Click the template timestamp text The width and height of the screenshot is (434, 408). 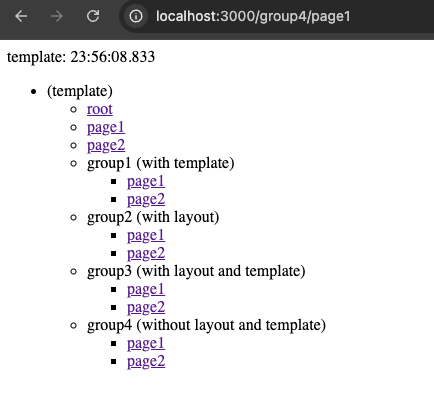[x=81, y=57]
